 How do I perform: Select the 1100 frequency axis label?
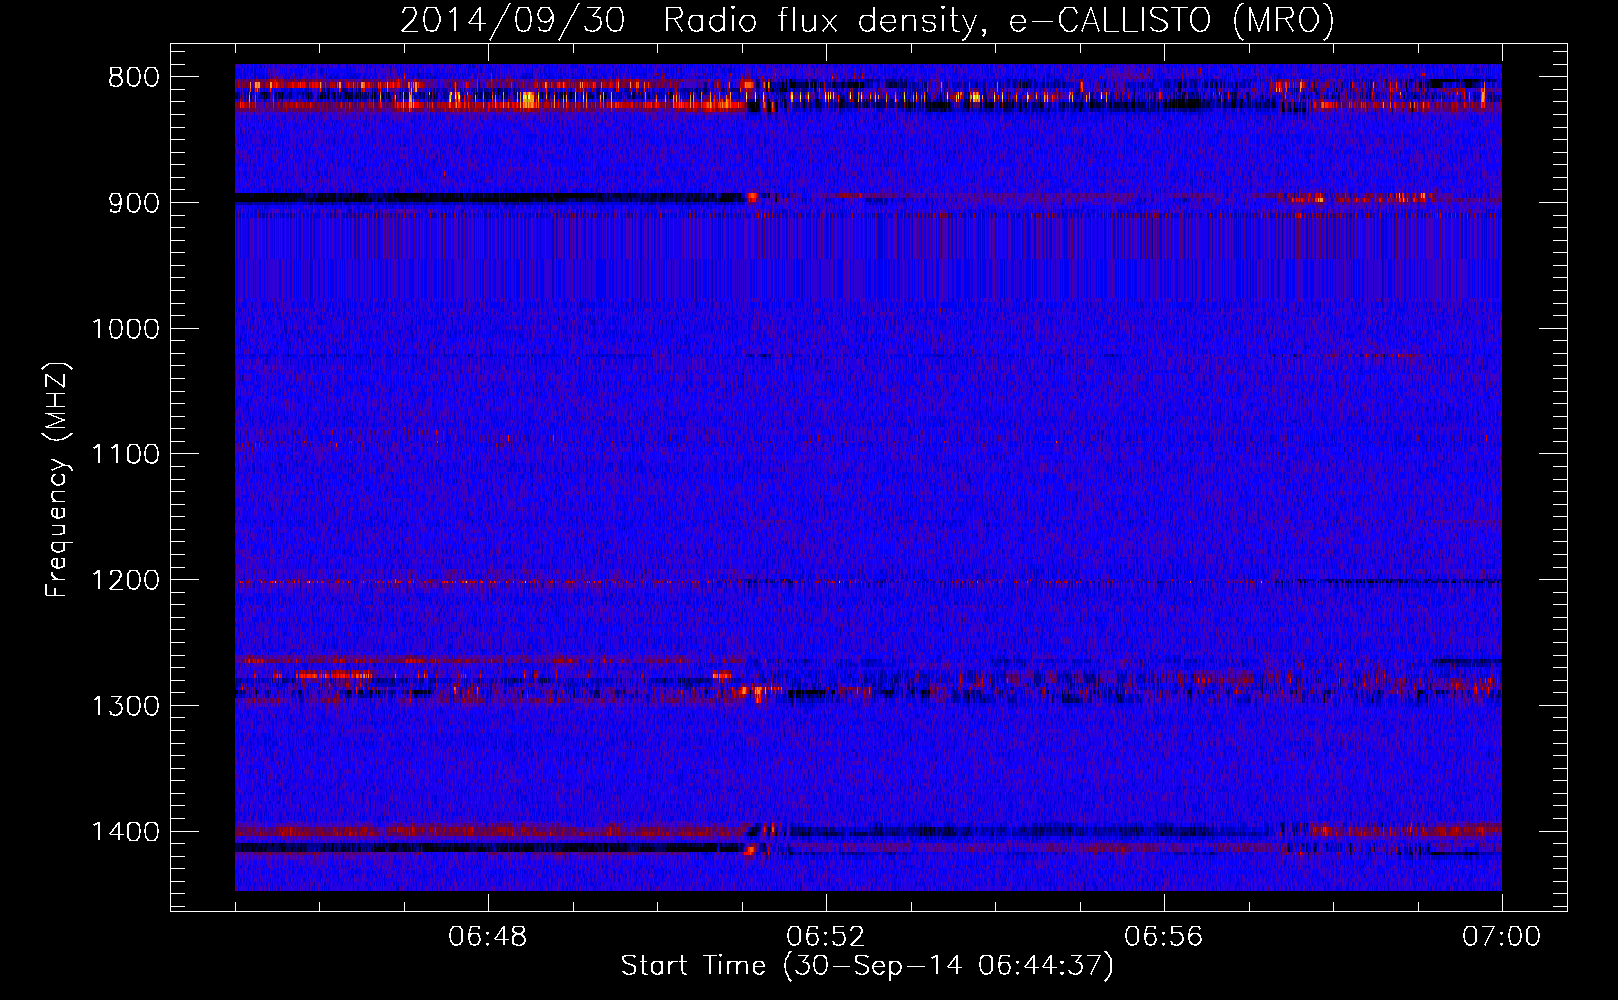pos(125,455)
